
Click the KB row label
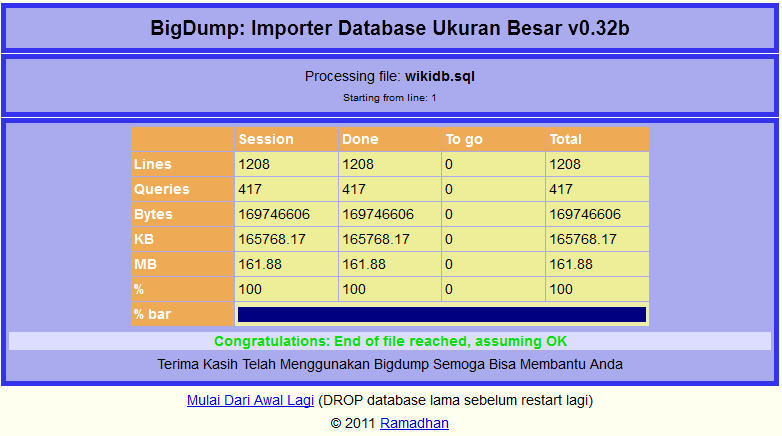[183, 239]
